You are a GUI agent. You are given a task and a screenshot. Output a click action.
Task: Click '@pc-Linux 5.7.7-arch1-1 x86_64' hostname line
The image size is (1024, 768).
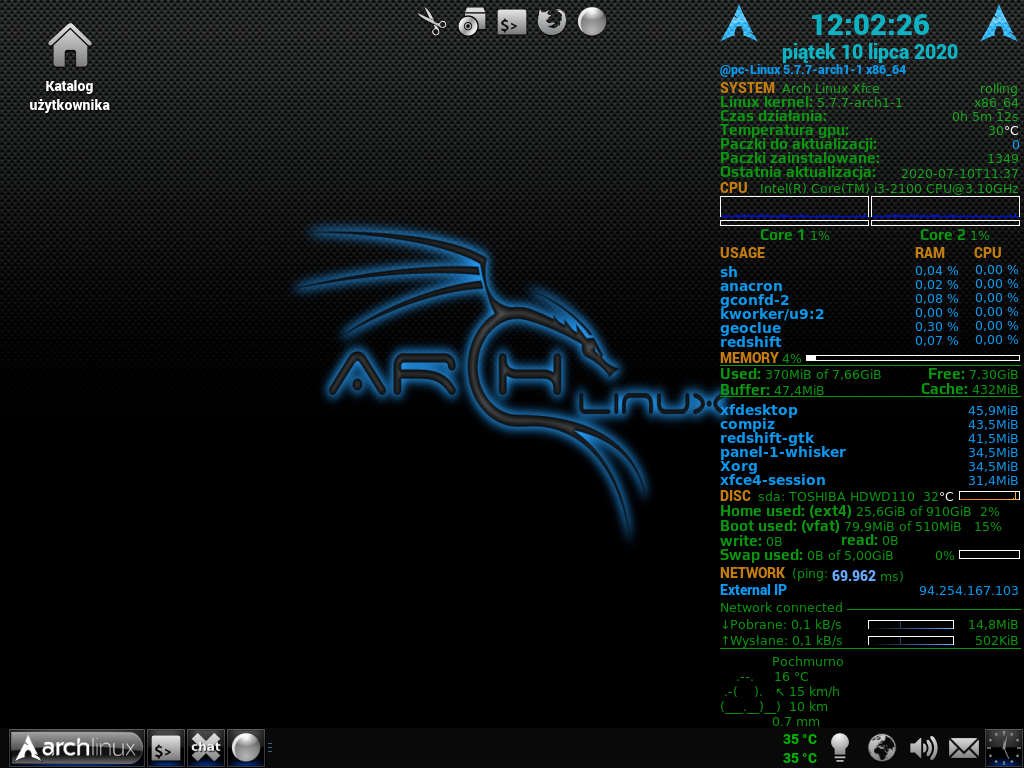coord(812,70)
